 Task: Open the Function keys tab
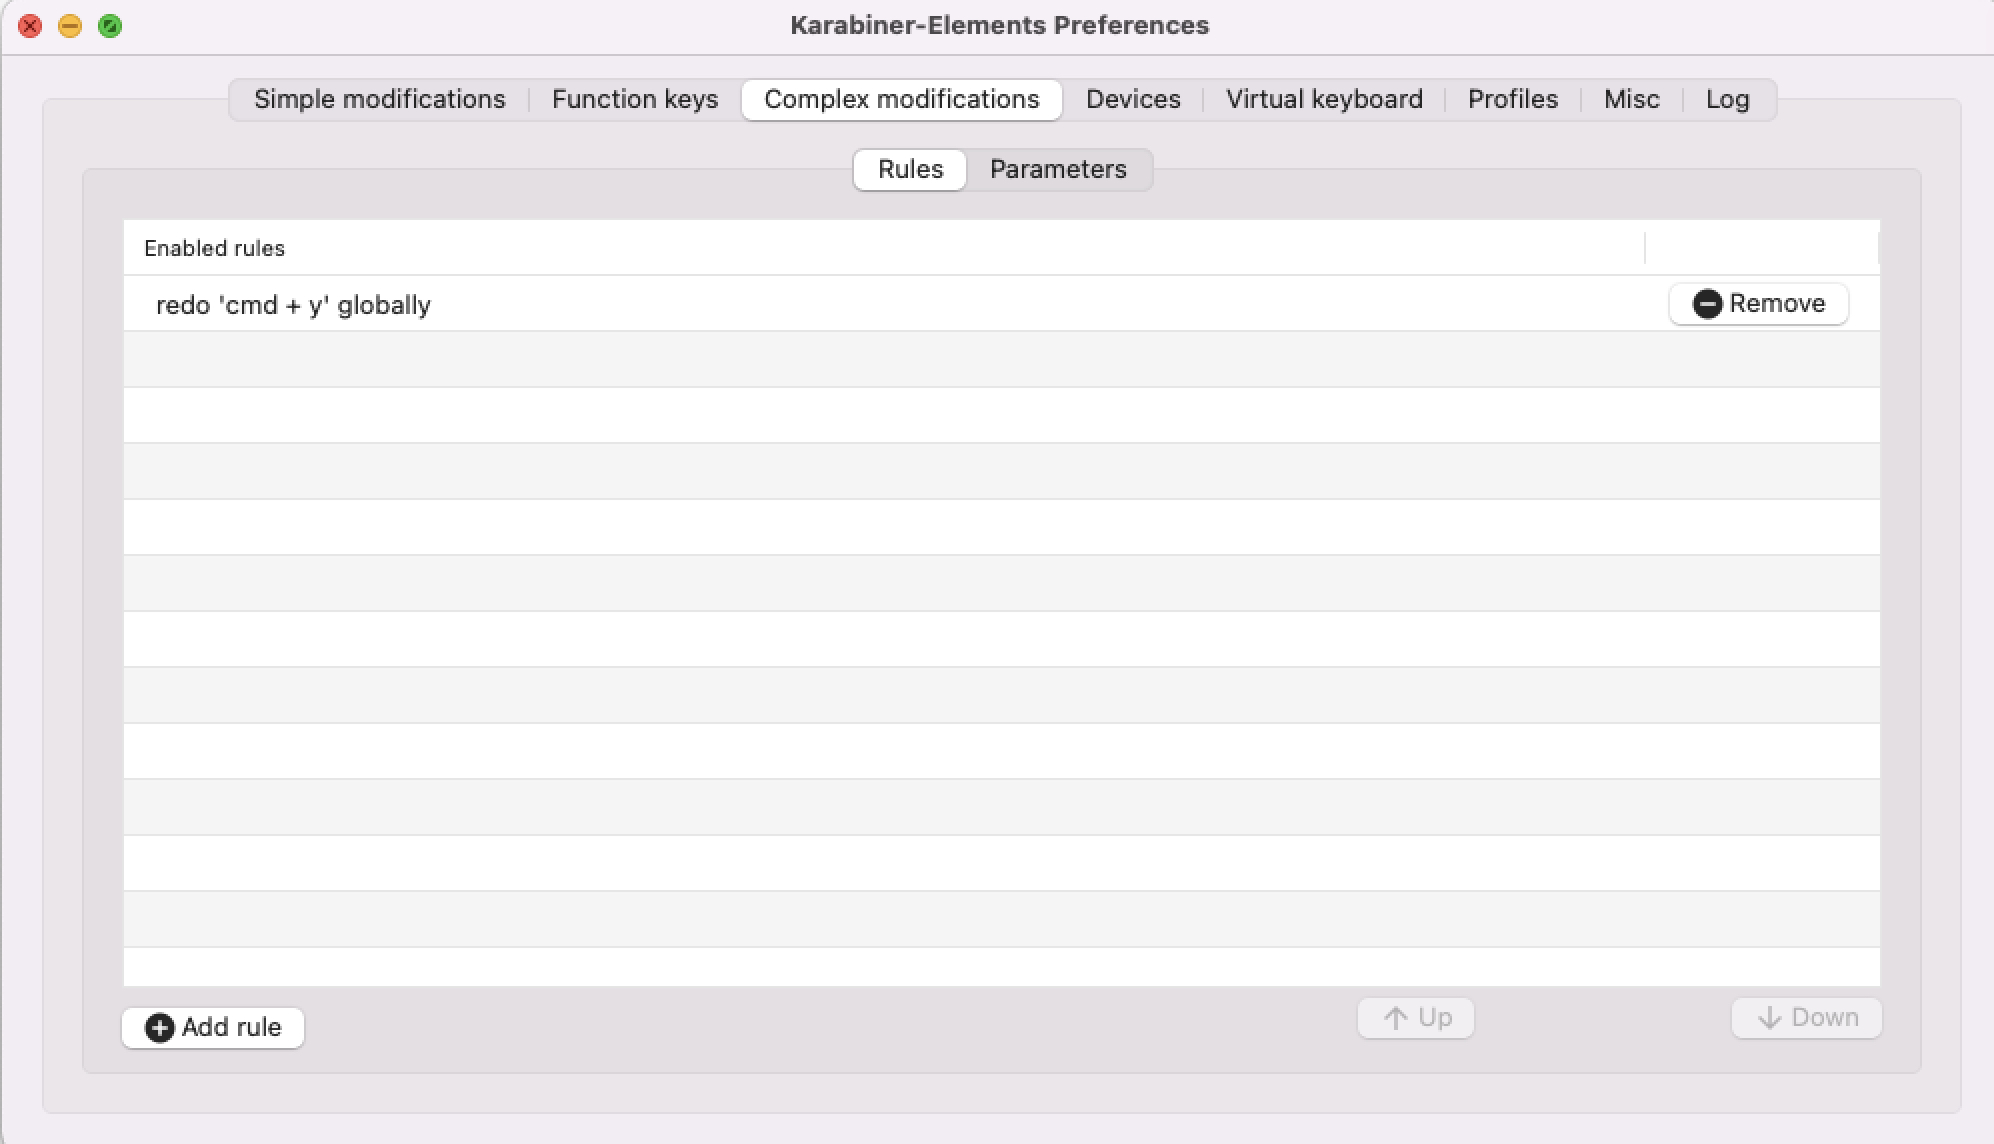(x=635, y=99)
